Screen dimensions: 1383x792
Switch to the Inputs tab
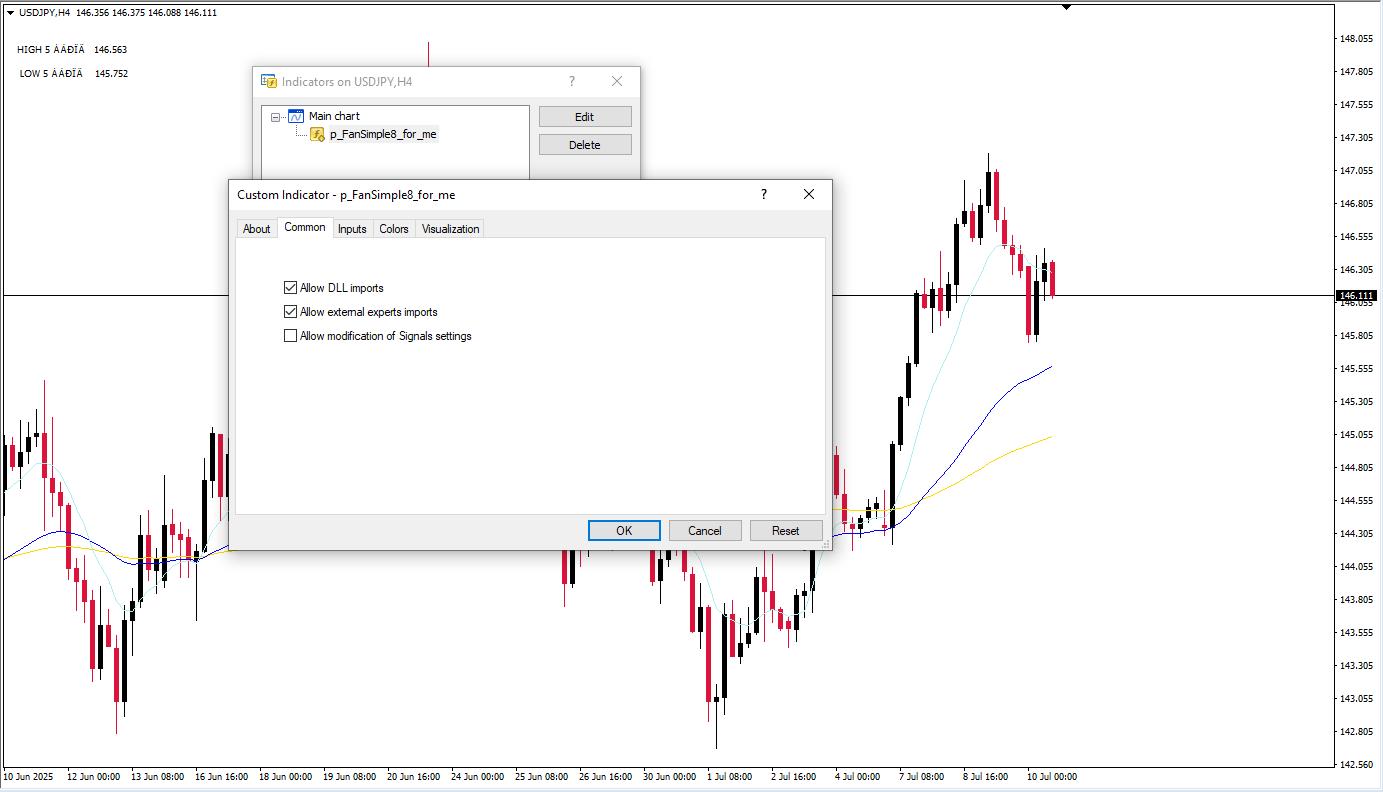pos(352,229)
